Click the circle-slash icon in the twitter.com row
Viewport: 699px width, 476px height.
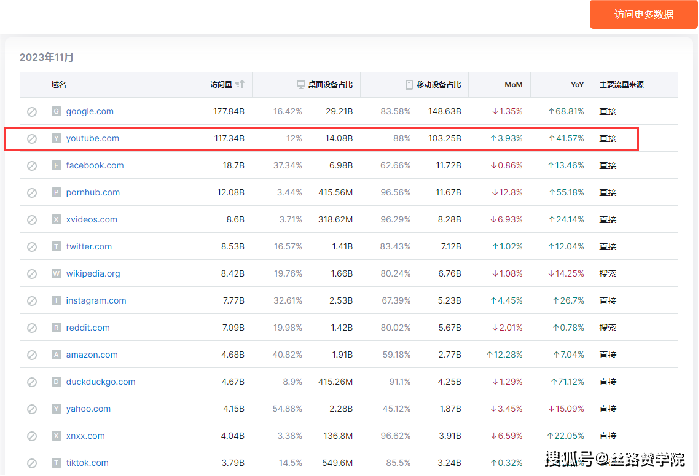pyautogui.click(x=32, y=246)
